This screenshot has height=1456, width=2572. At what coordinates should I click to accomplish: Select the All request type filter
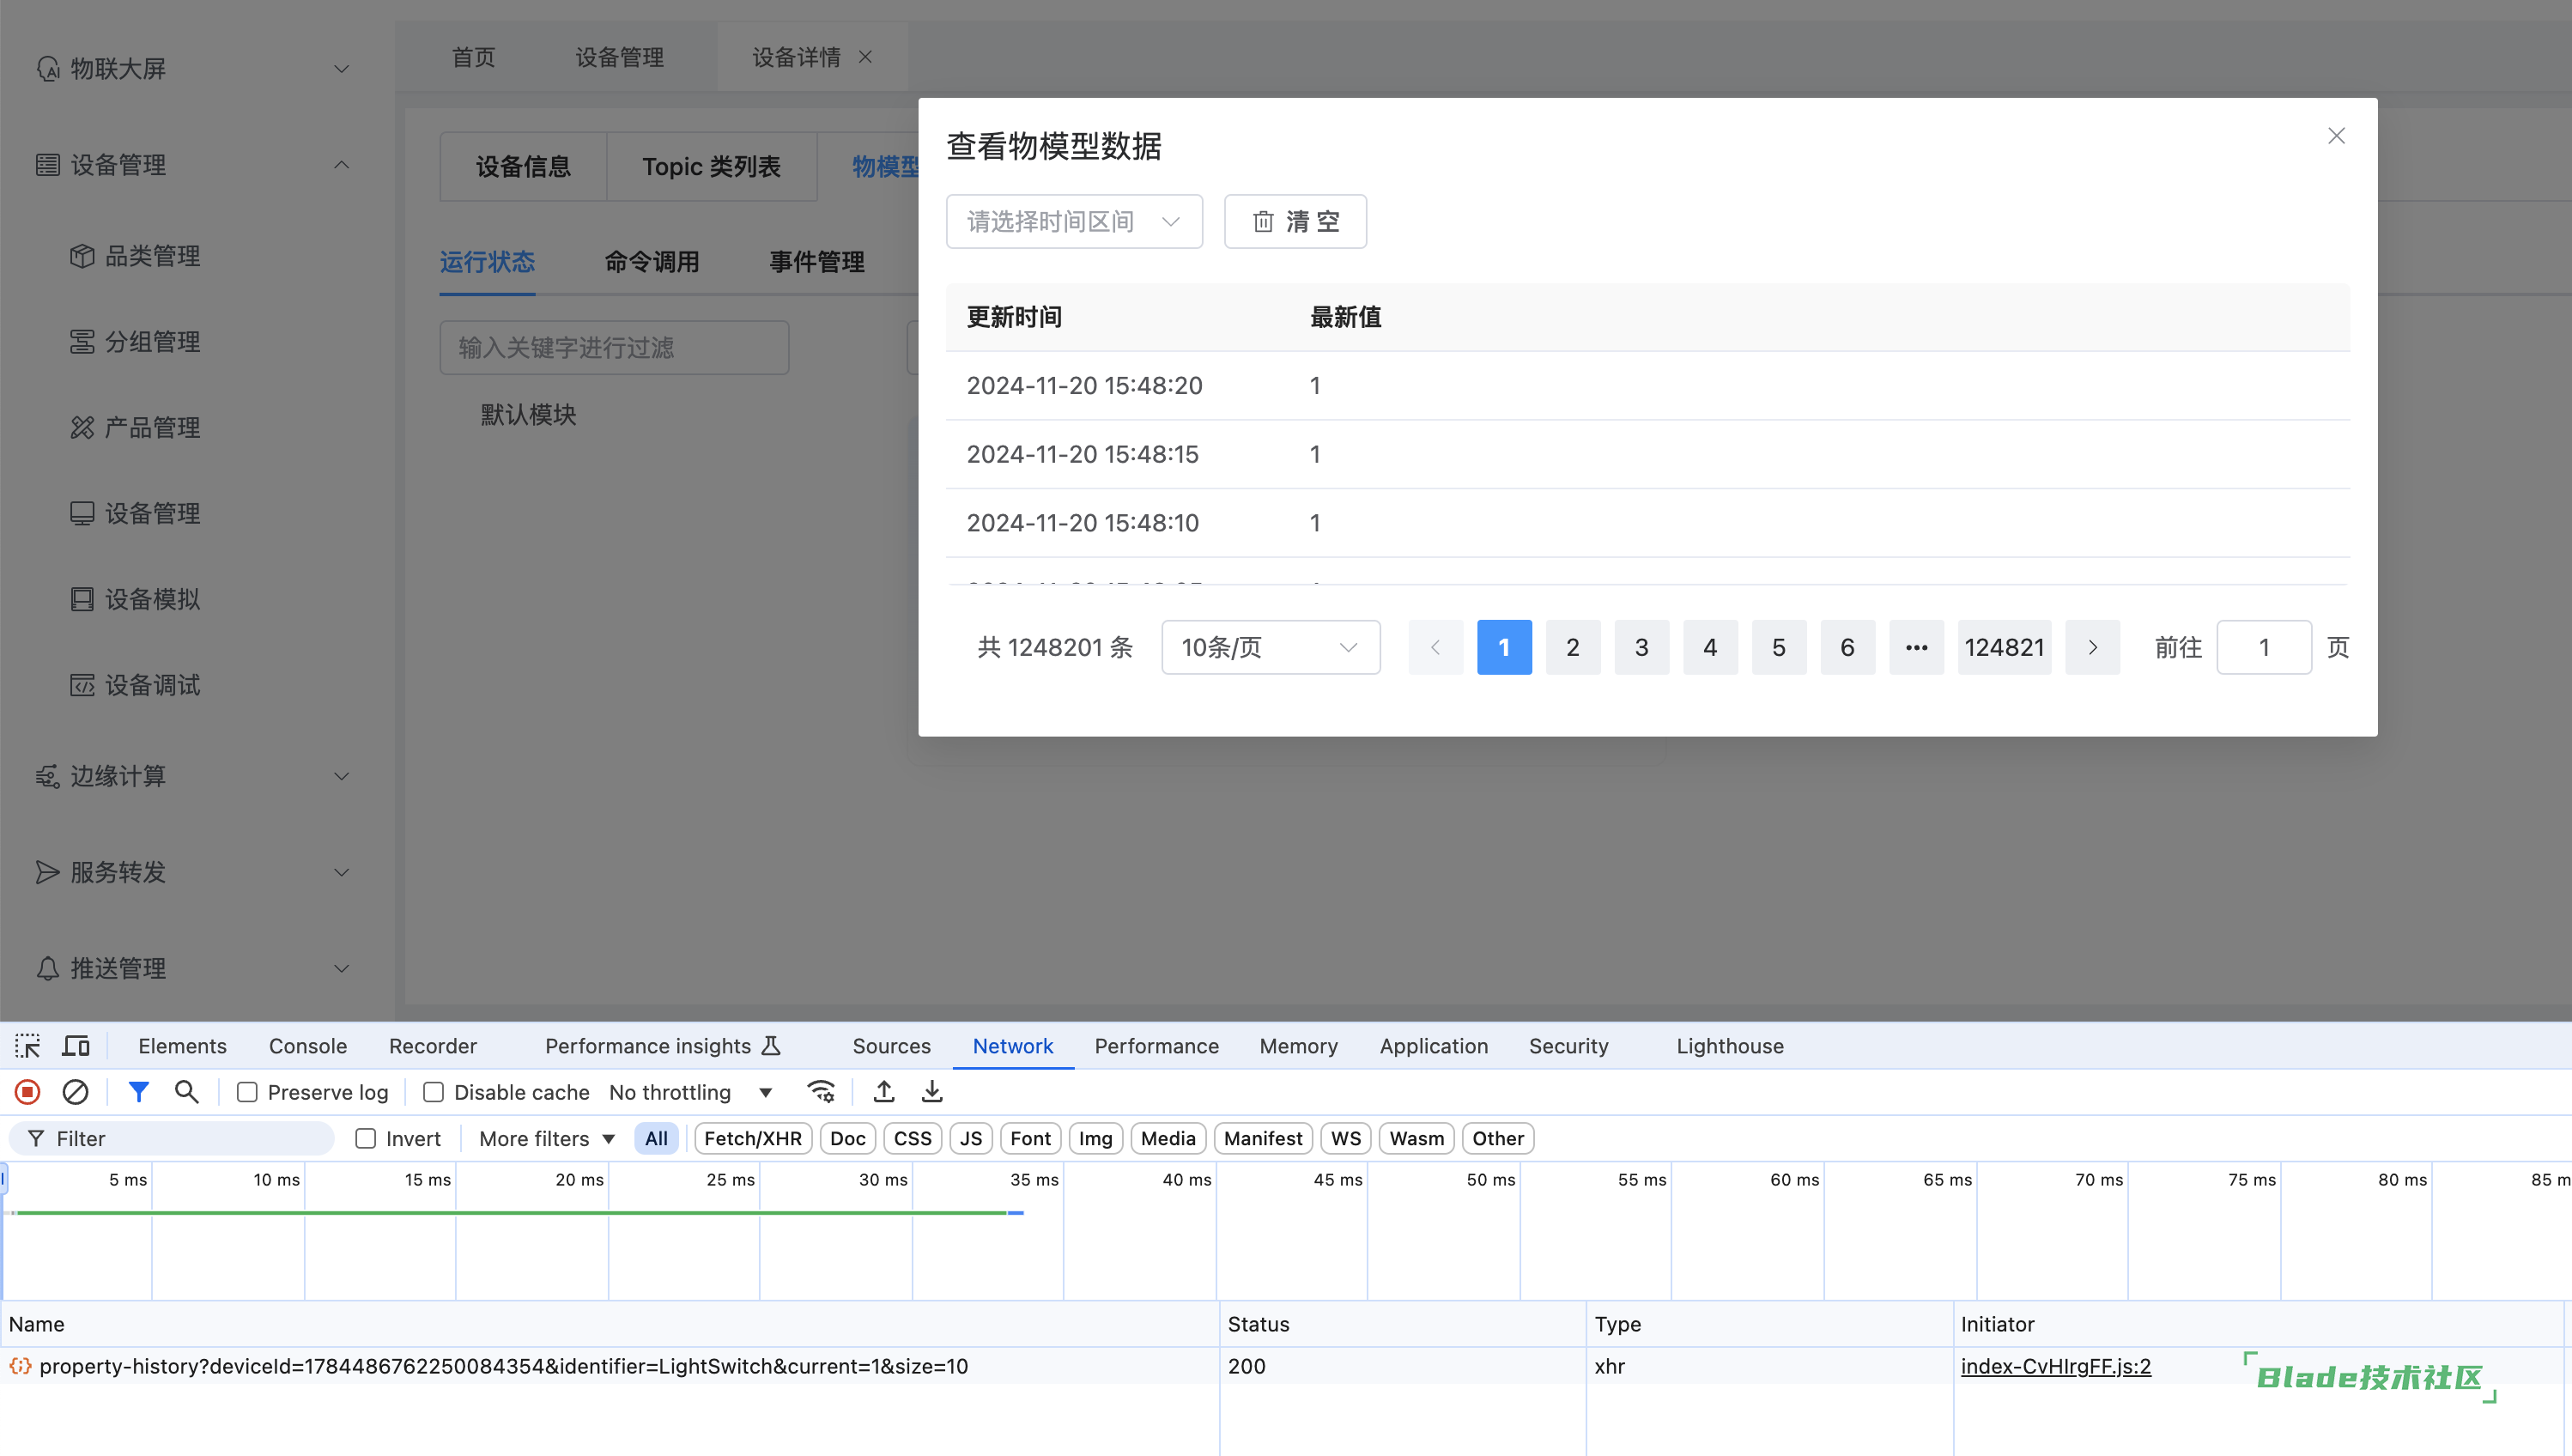(x=656, y=1139)
